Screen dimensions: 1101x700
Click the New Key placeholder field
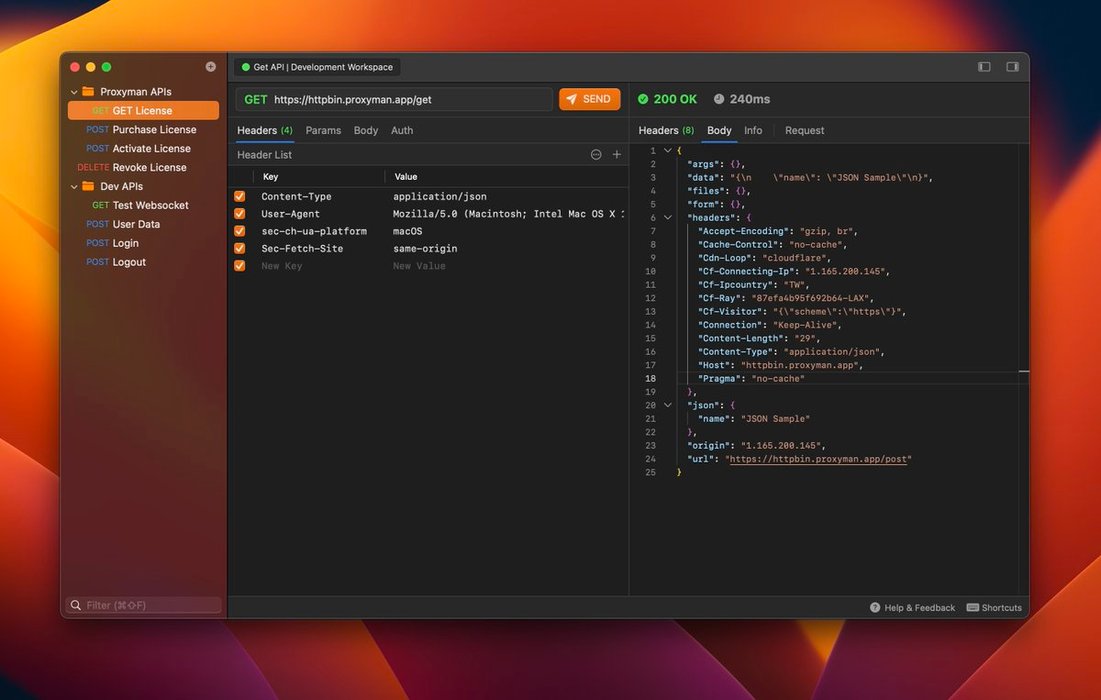click(x=282, y=266)
